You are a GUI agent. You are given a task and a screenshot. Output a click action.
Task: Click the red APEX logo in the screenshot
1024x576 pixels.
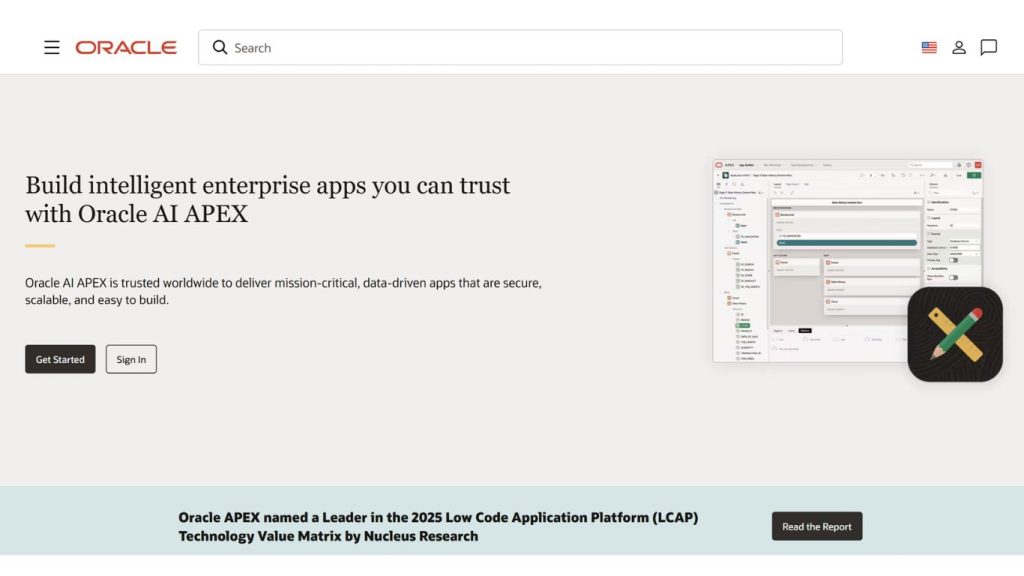point(719,163)
